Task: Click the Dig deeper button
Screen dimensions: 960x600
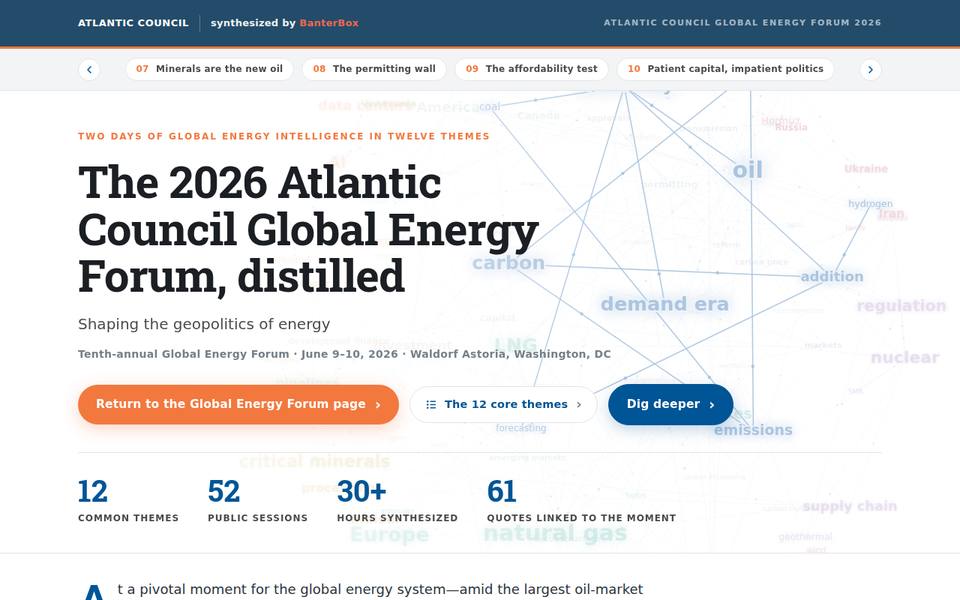Action: pyautogui.click(x=670, y=404)
